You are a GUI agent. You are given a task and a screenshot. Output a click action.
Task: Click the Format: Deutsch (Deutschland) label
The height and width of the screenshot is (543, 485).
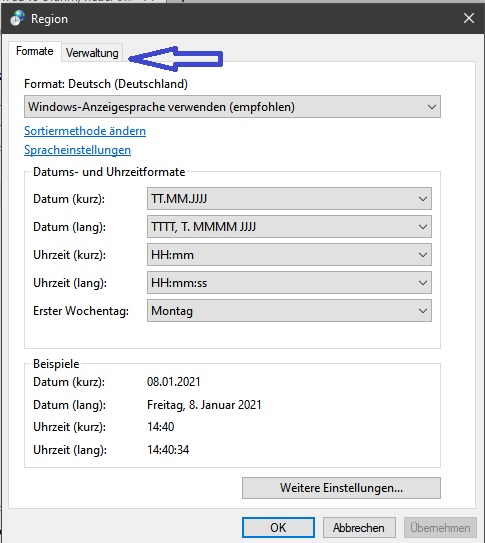(x=106, y=84)
